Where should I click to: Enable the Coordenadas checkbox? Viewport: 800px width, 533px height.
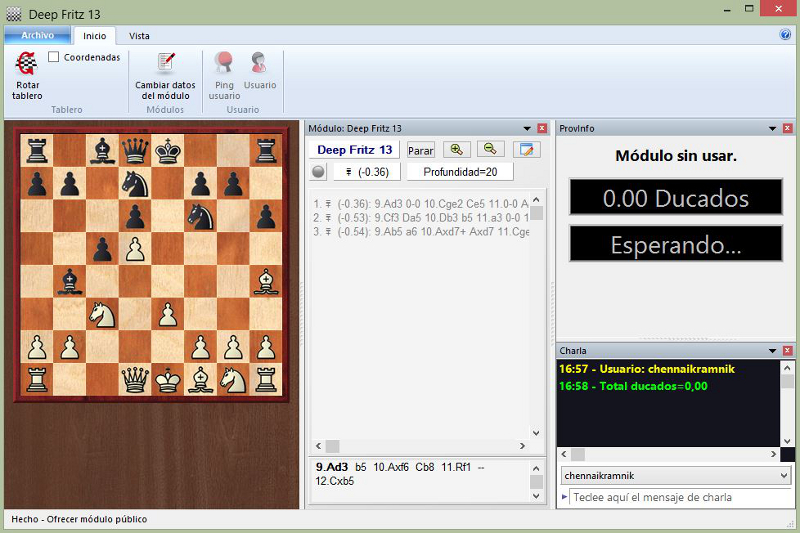[x=54, y=57]
